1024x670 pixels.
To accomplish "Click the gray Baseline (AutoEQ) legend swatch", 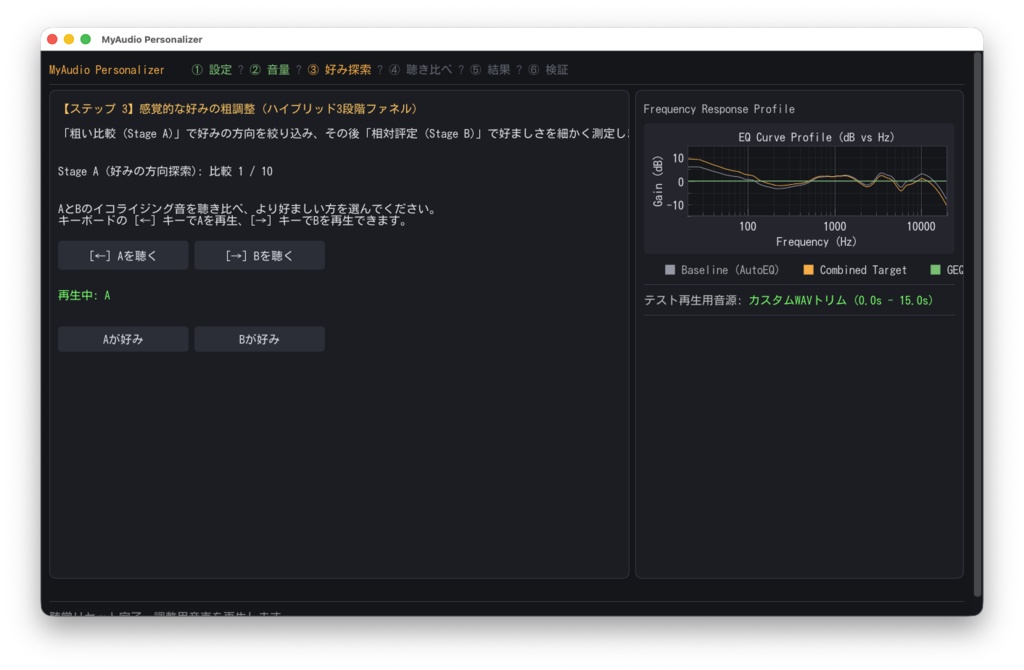I will (669, 270).
